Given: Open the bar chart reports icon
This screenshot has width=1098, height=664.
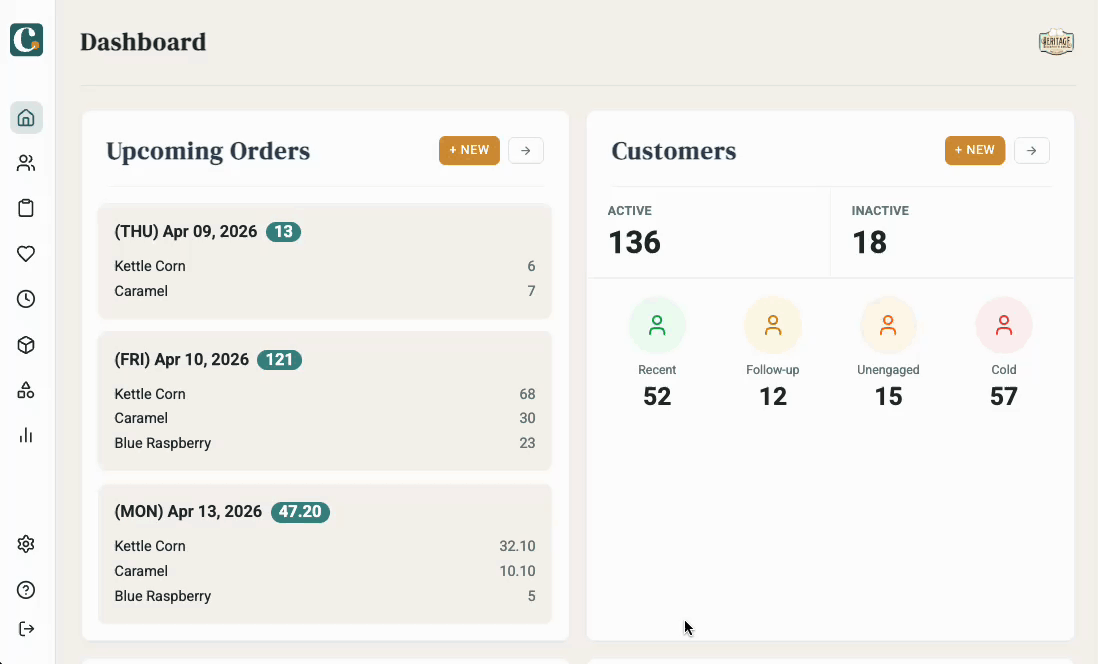Looking at the screenshot, I should pyautogui.click(x=26, y=435).
